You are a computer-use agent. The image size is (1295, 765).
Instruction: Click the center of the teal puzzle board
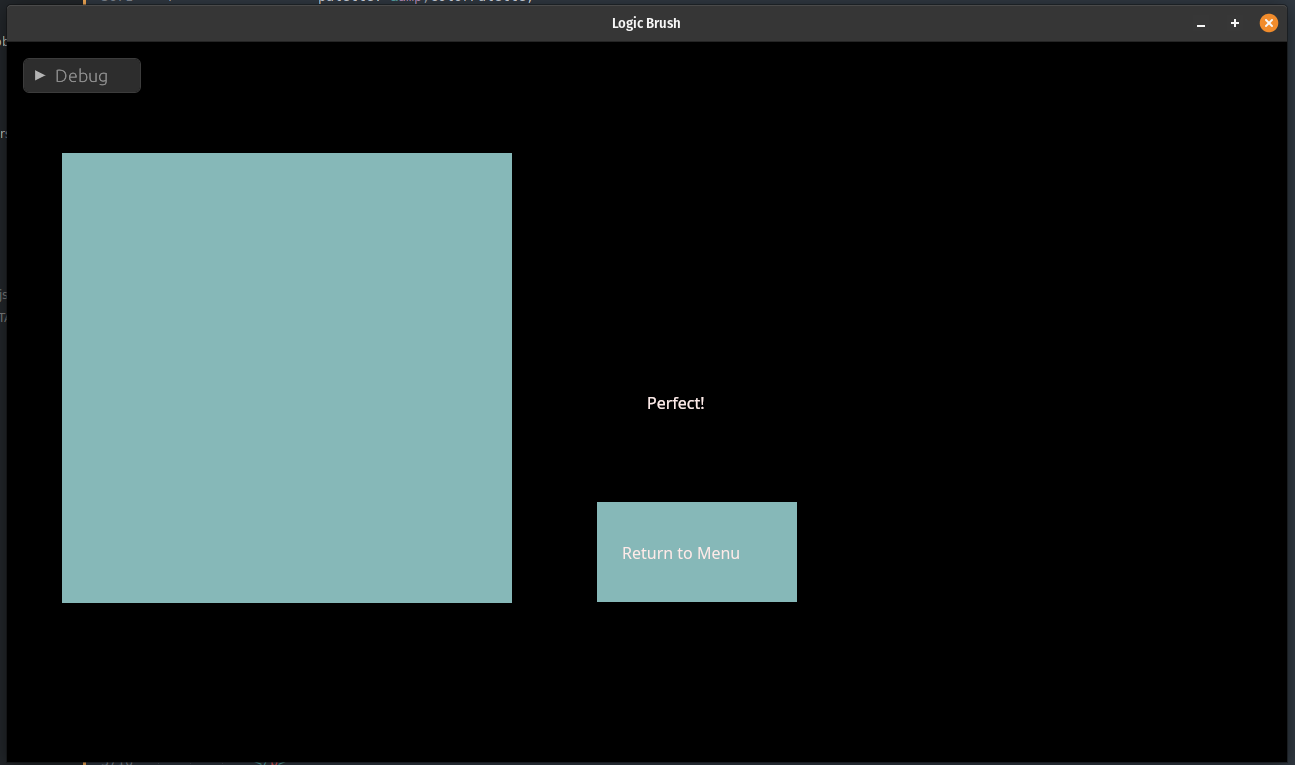click(x=287, y=378)
